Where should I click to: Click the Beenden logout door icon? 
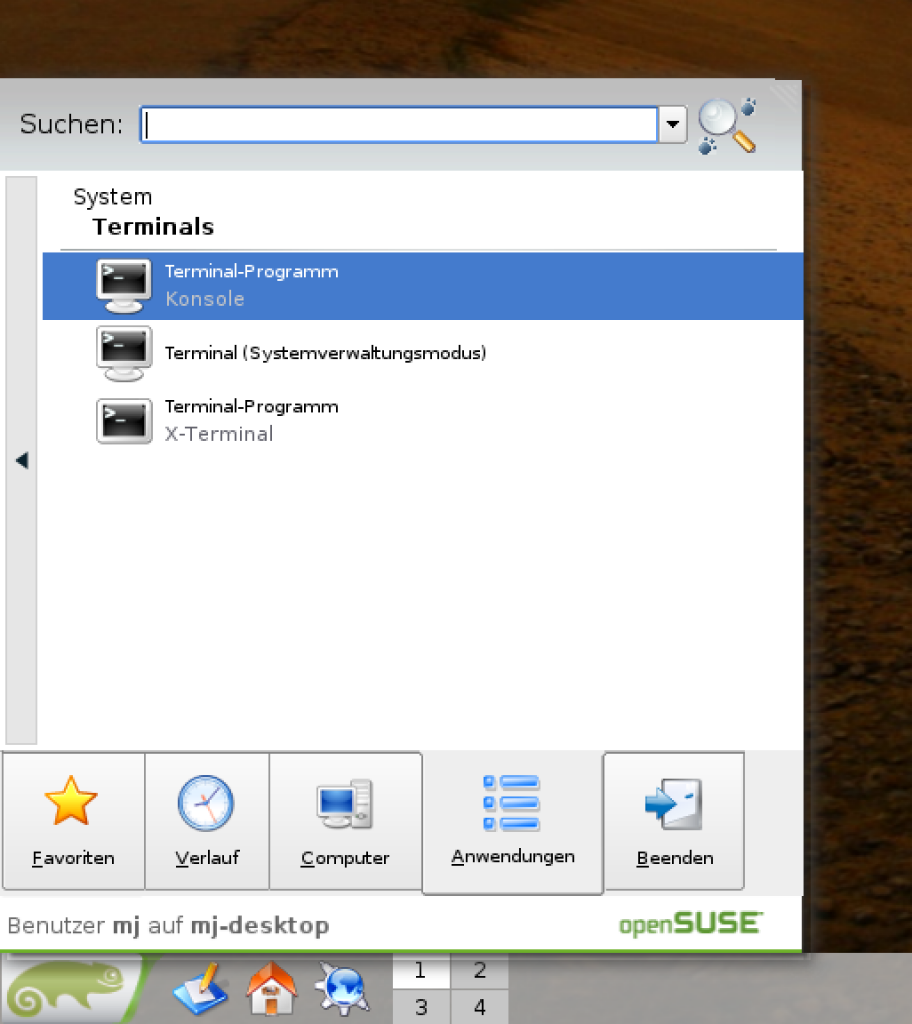pyautogui.click(x=674, y=804)
